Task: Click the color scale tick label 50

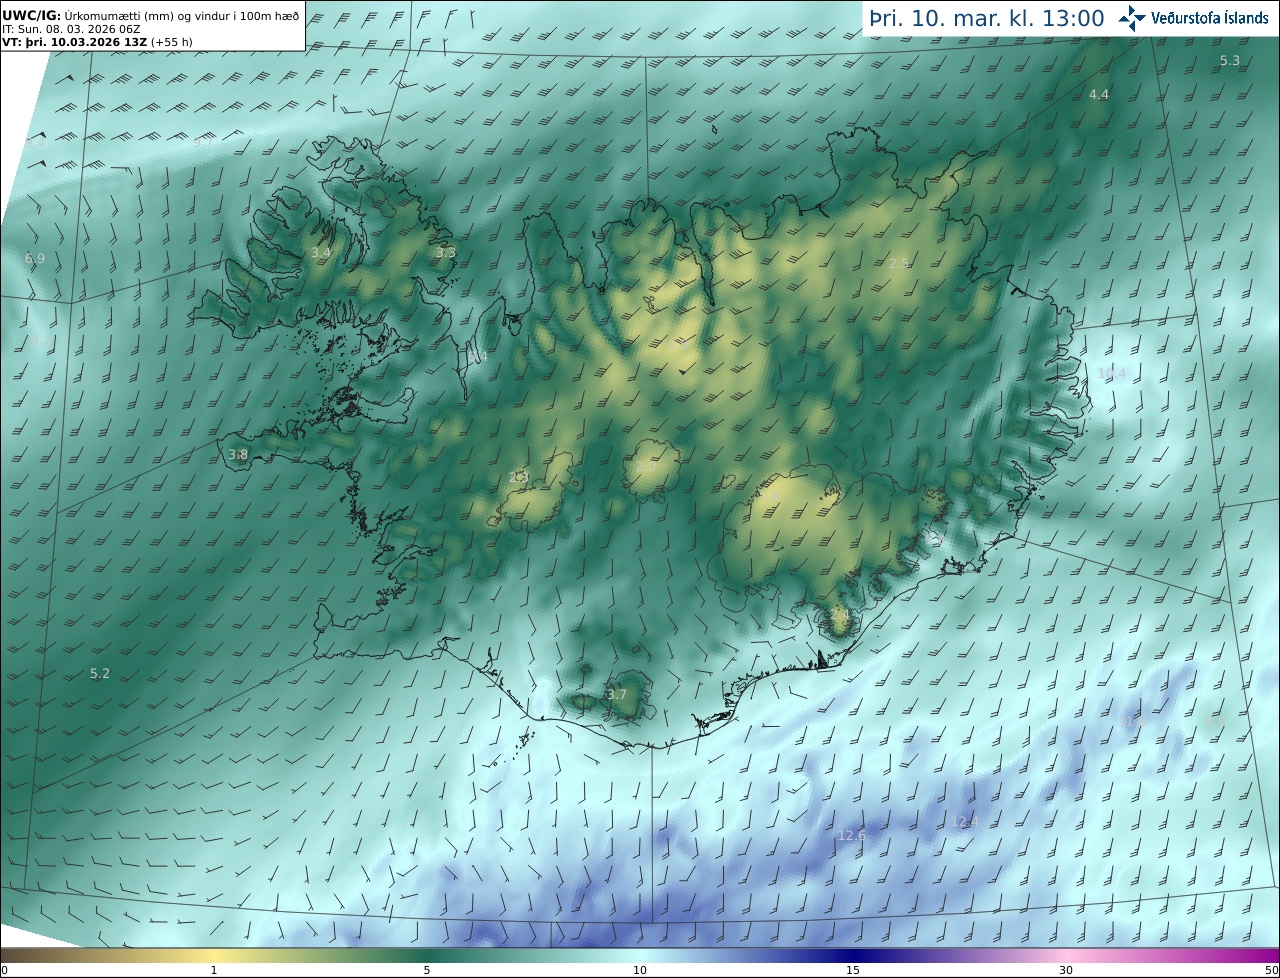Action: (1271, 970)
